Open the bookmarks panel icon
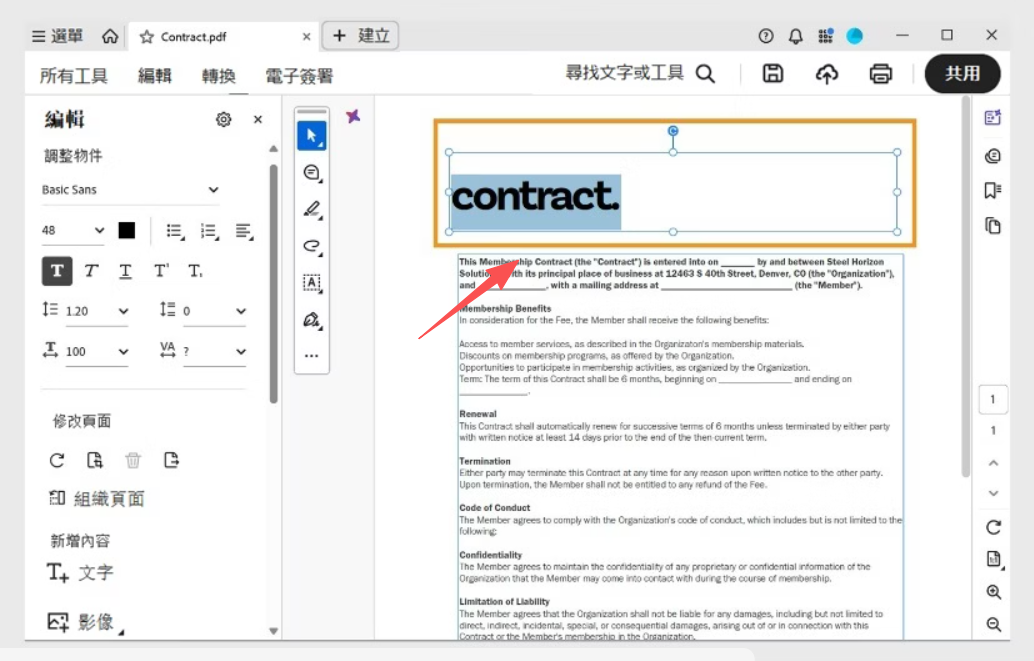 pos(992,190)
